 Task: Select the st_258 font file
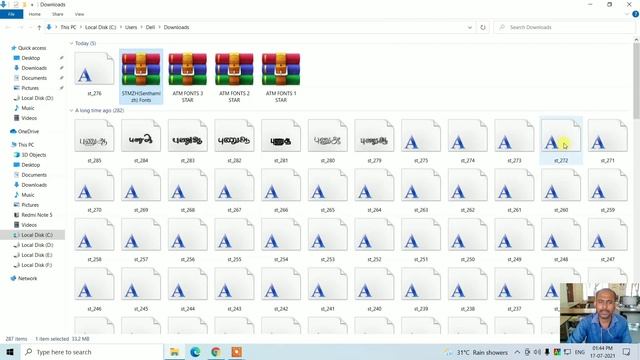[94, 240]
